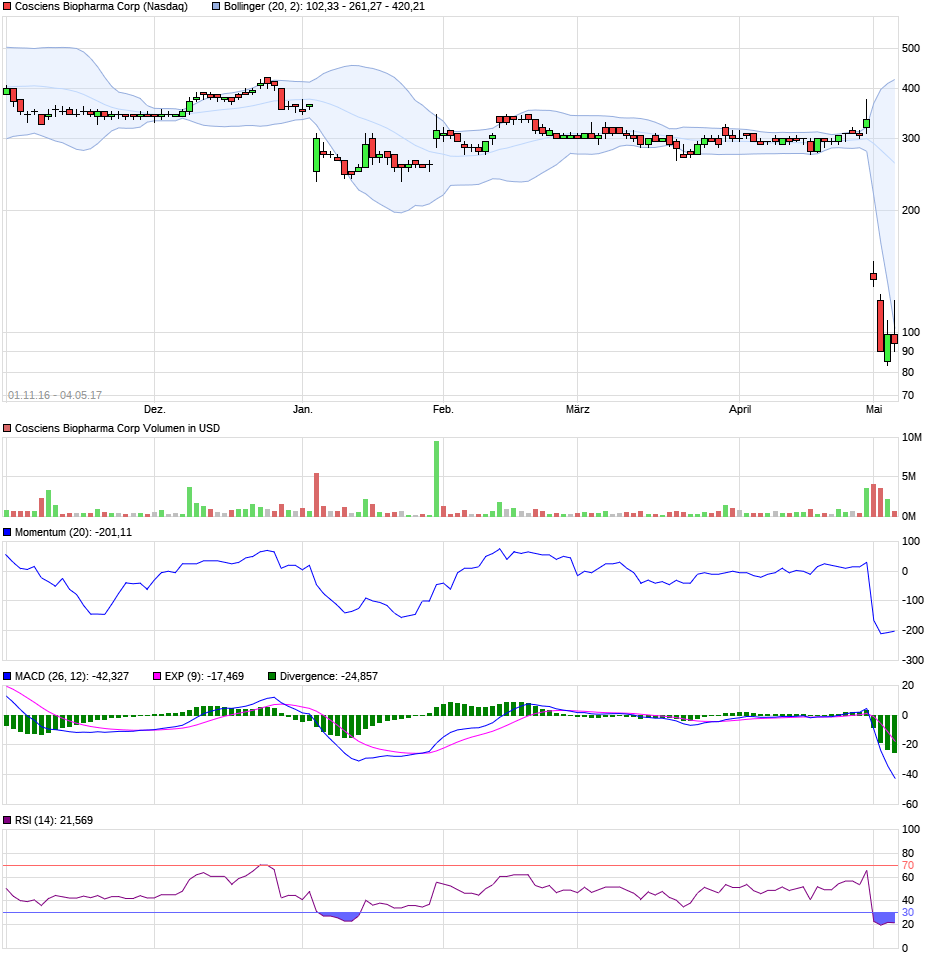Click the Divergence: -24,857 label
Viewport: 940px width, 958px height.
click(329, 677)
